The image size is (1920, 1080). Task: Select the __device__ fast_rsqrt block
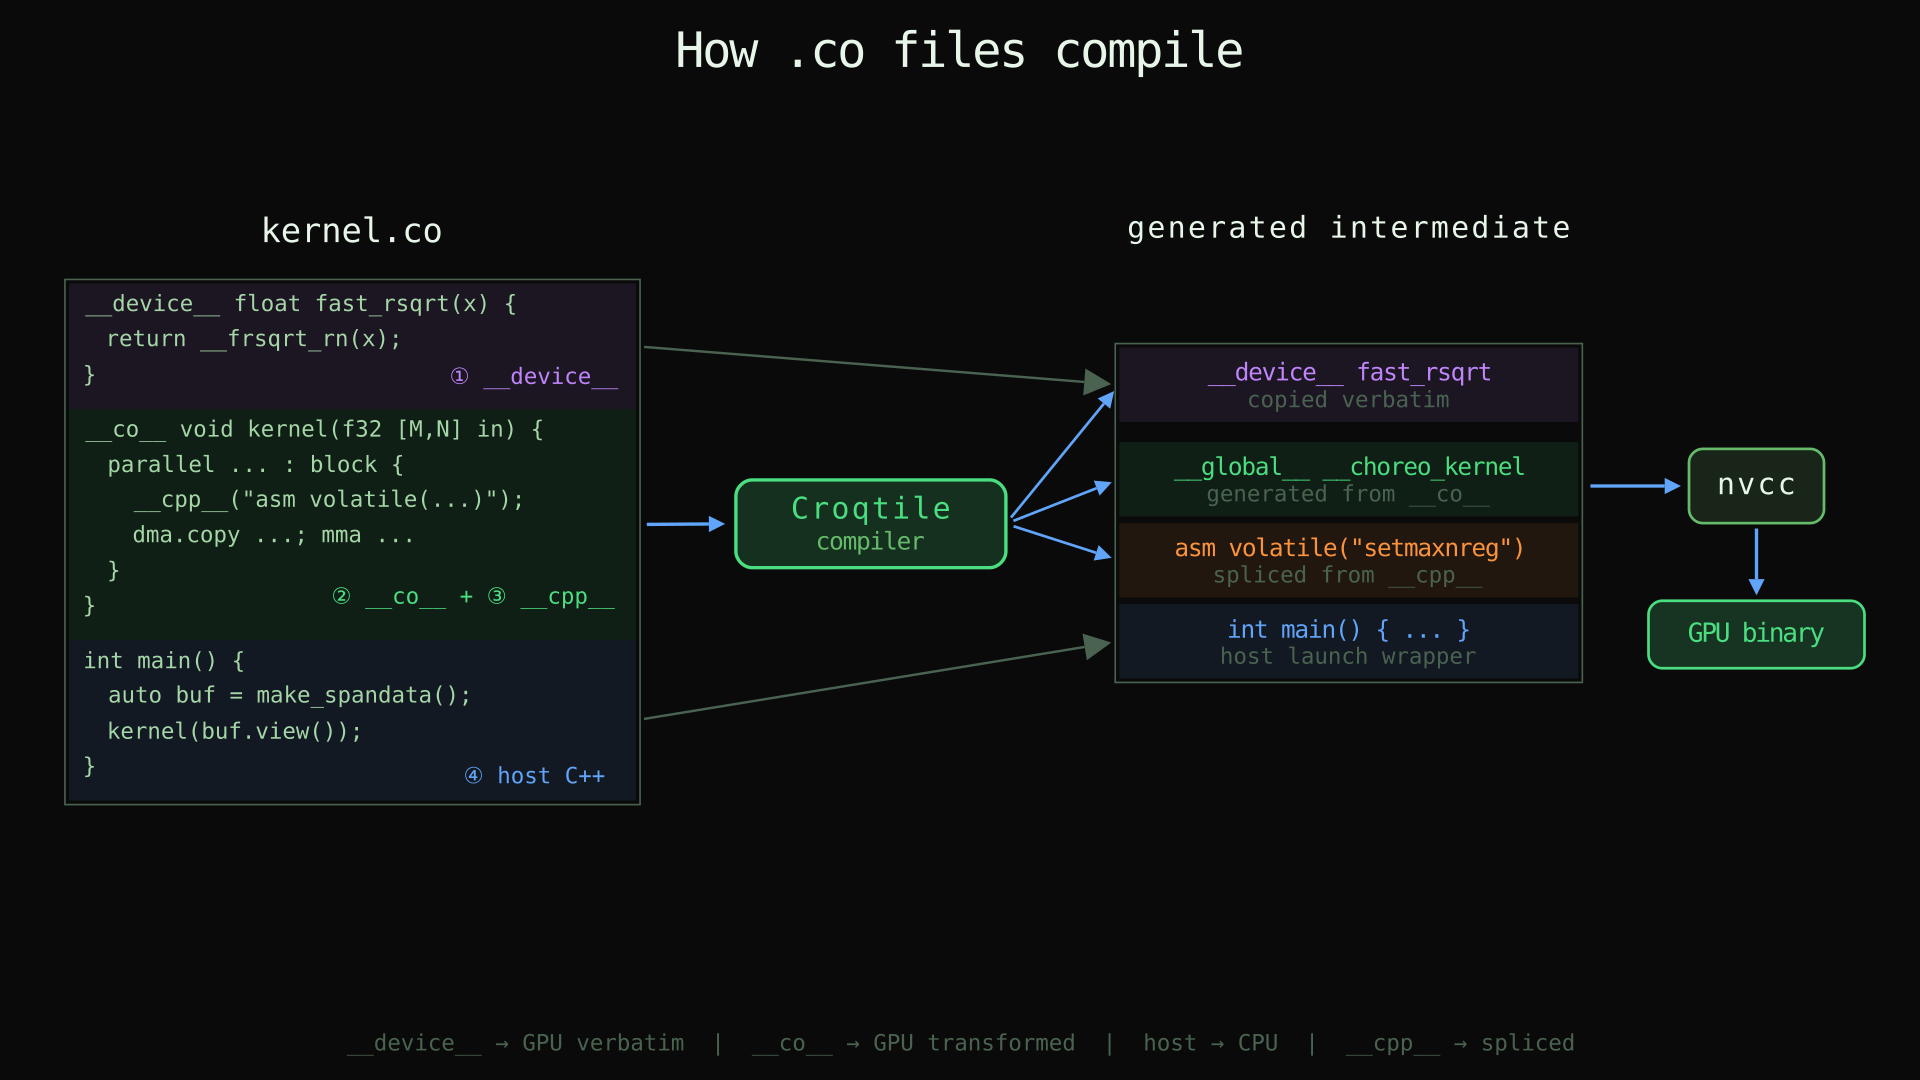(1348, 383)
